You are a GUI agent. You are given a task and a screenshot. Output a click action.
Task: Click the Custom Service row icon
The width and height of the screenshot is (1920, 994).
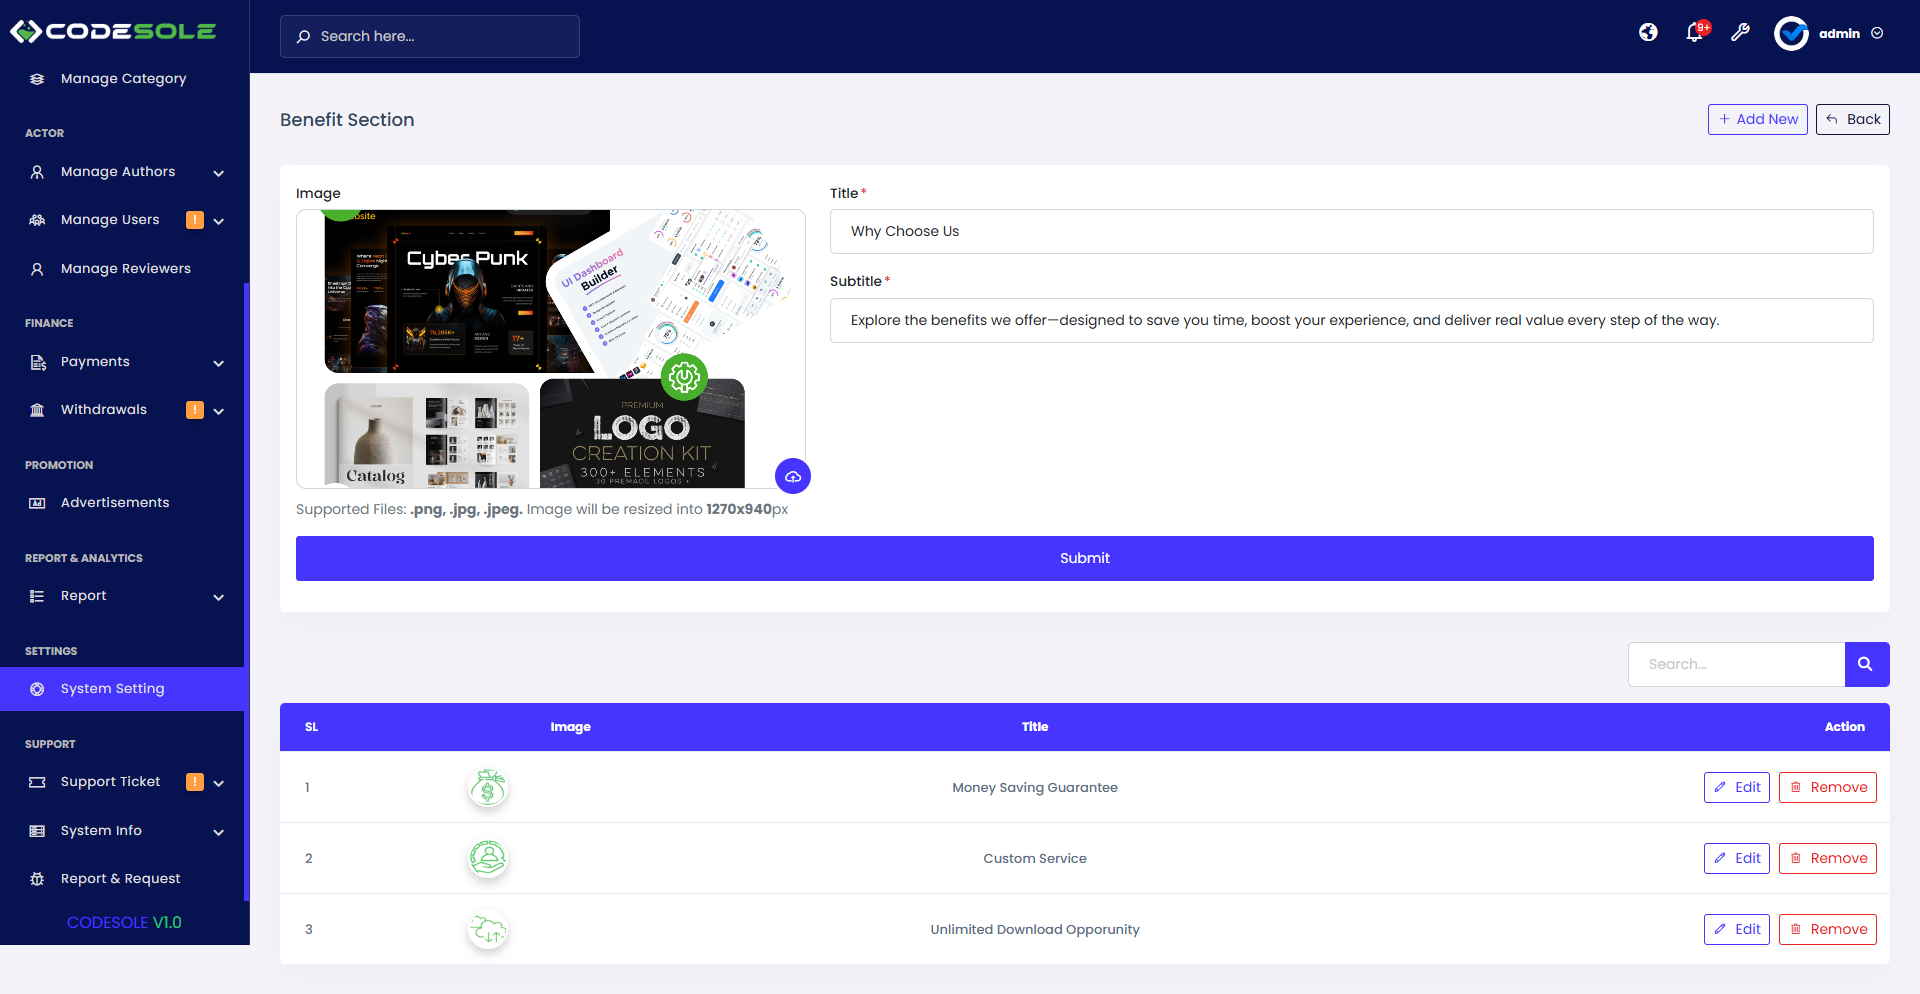[x=488, y=859]
